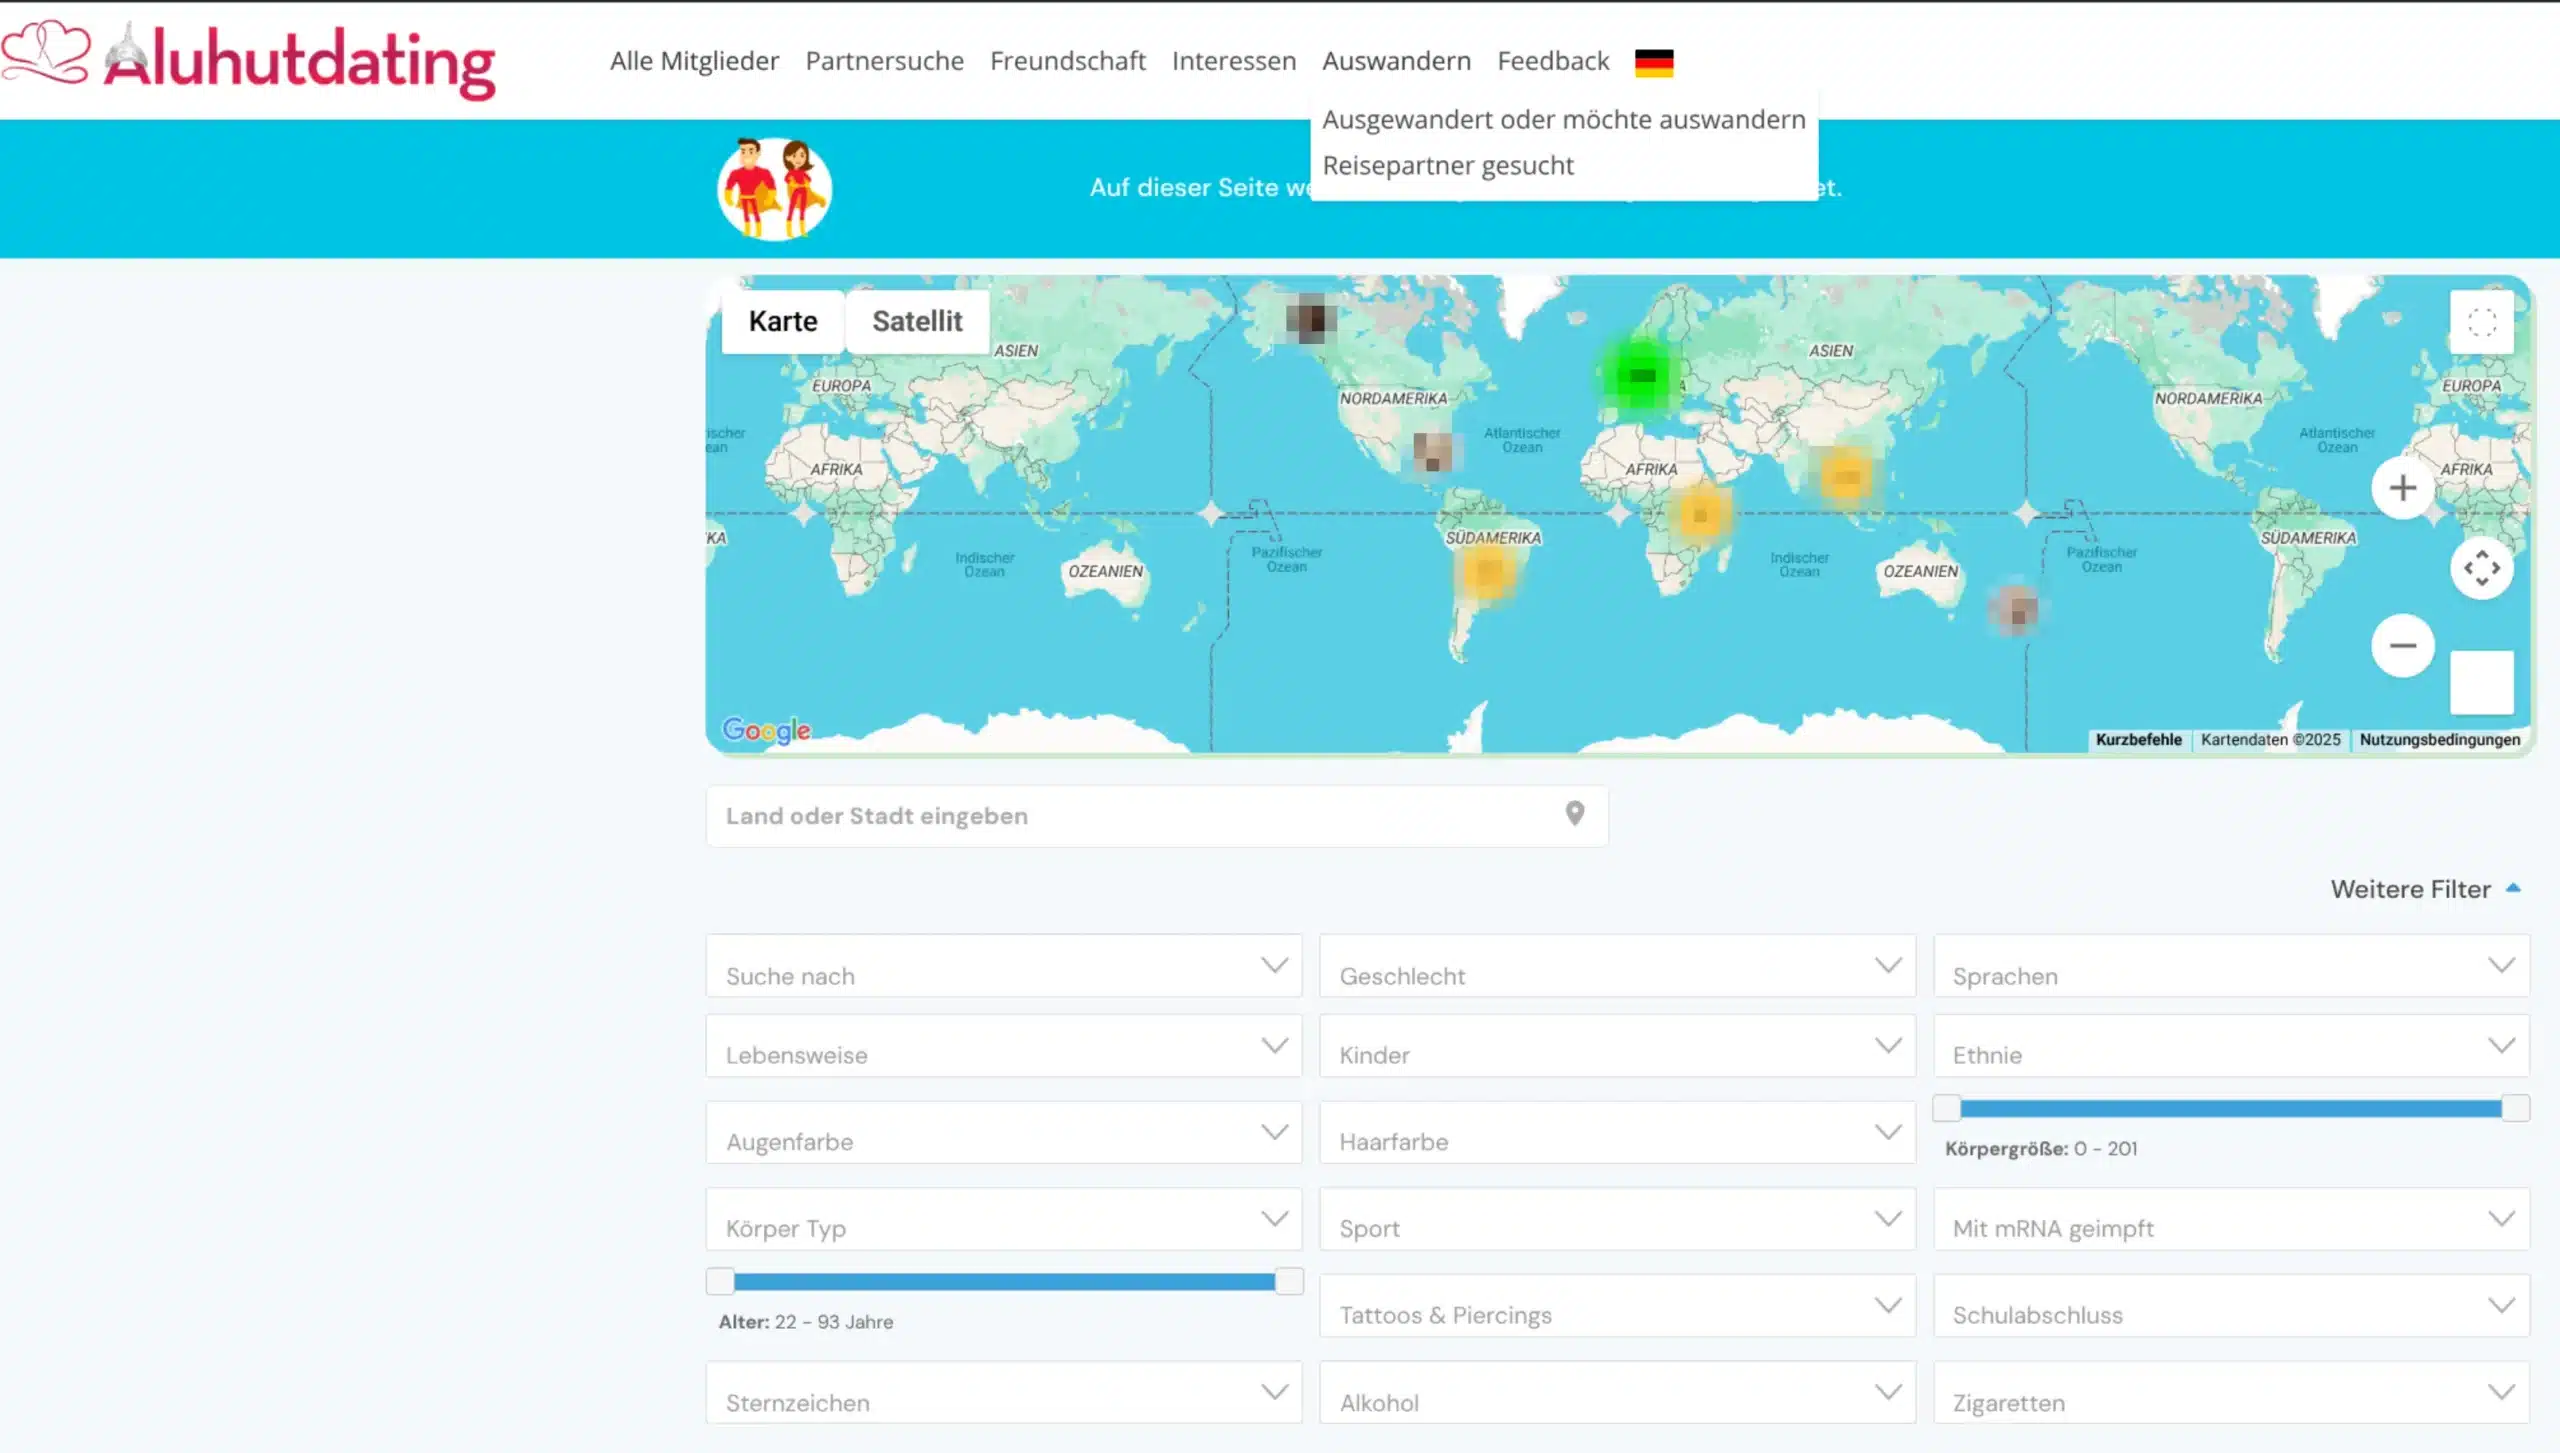Screen dimensions: 2560x1453
Task: Zoom out on the map
Action: click(x=2402, y=646)
